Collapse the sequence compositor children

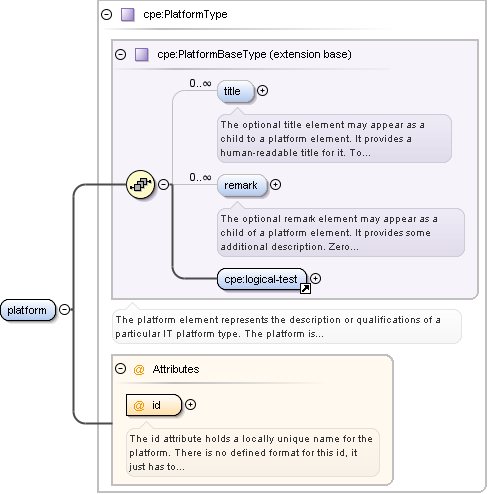(163, 184)
